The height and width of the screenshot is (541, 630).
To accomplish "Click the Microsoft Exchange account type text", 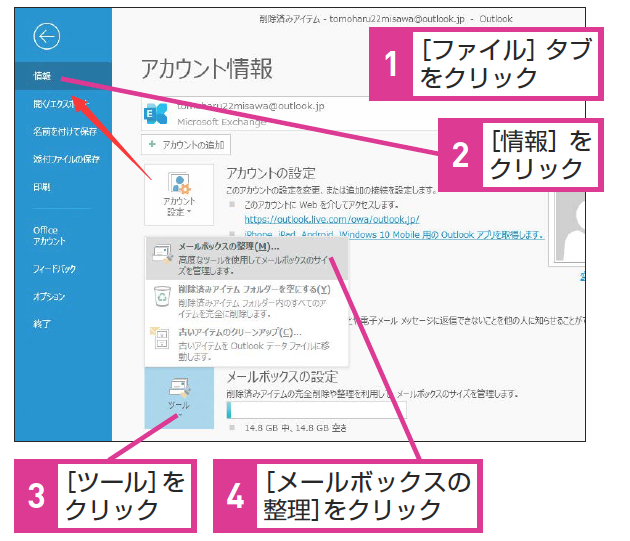I will click(x=222, y=122).
